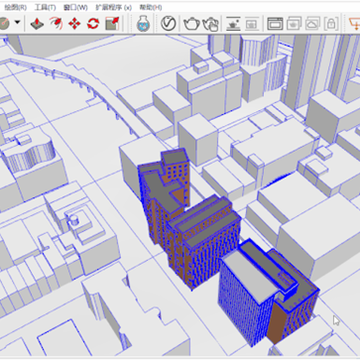Select the Follow Me tool

click(x=56, y=24)
